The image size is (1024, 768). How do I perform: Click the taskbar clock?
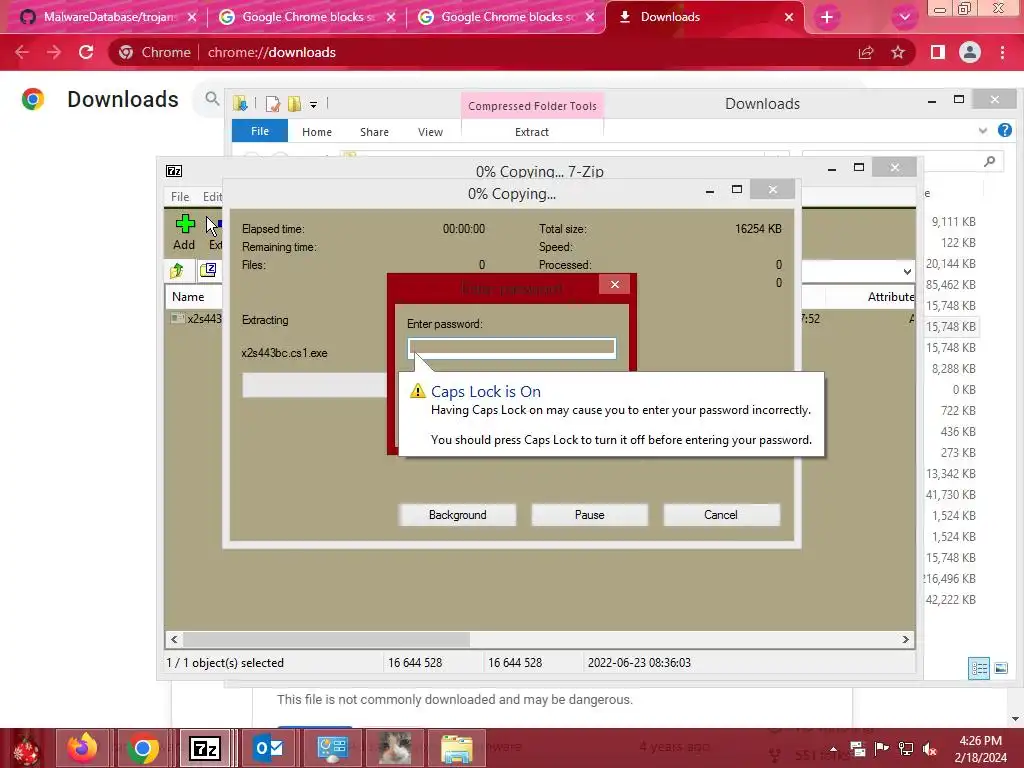click(980, 749)
